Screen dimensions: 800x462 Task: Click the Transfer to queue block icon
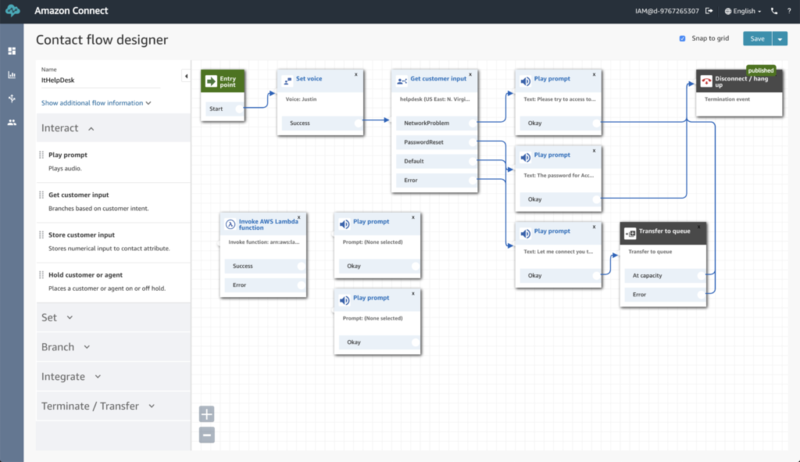pyautogui.click(x=630, y=233)
